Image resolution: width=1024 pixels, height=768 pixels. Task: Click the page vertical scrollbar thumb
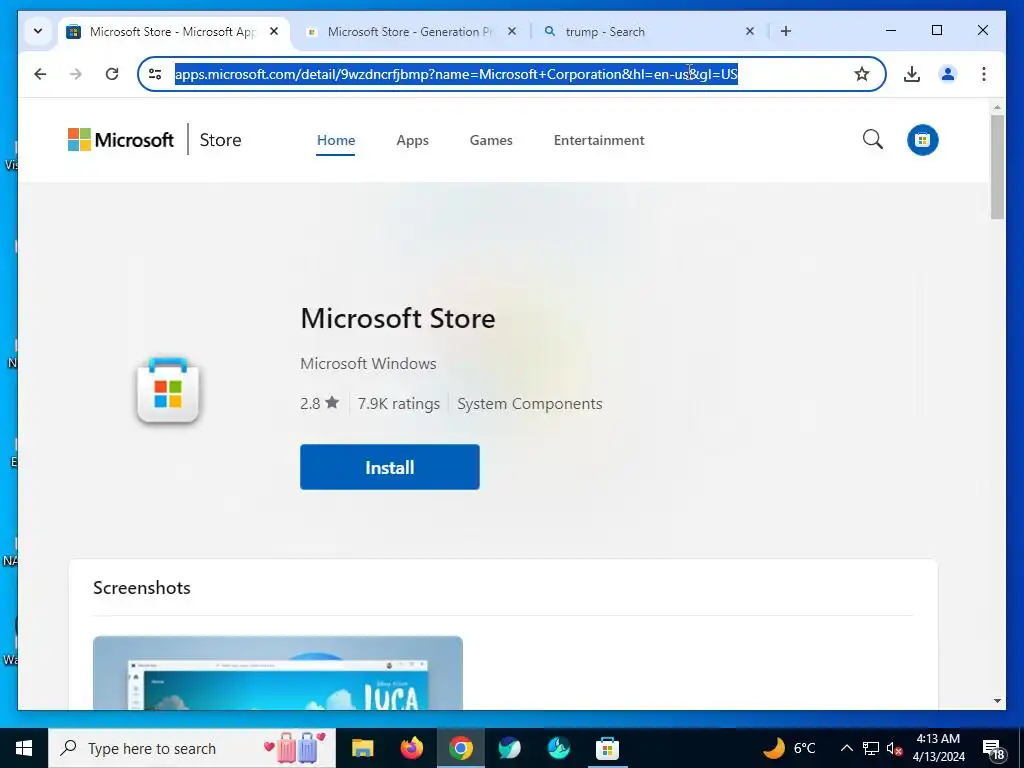click(x=997, y=167)
